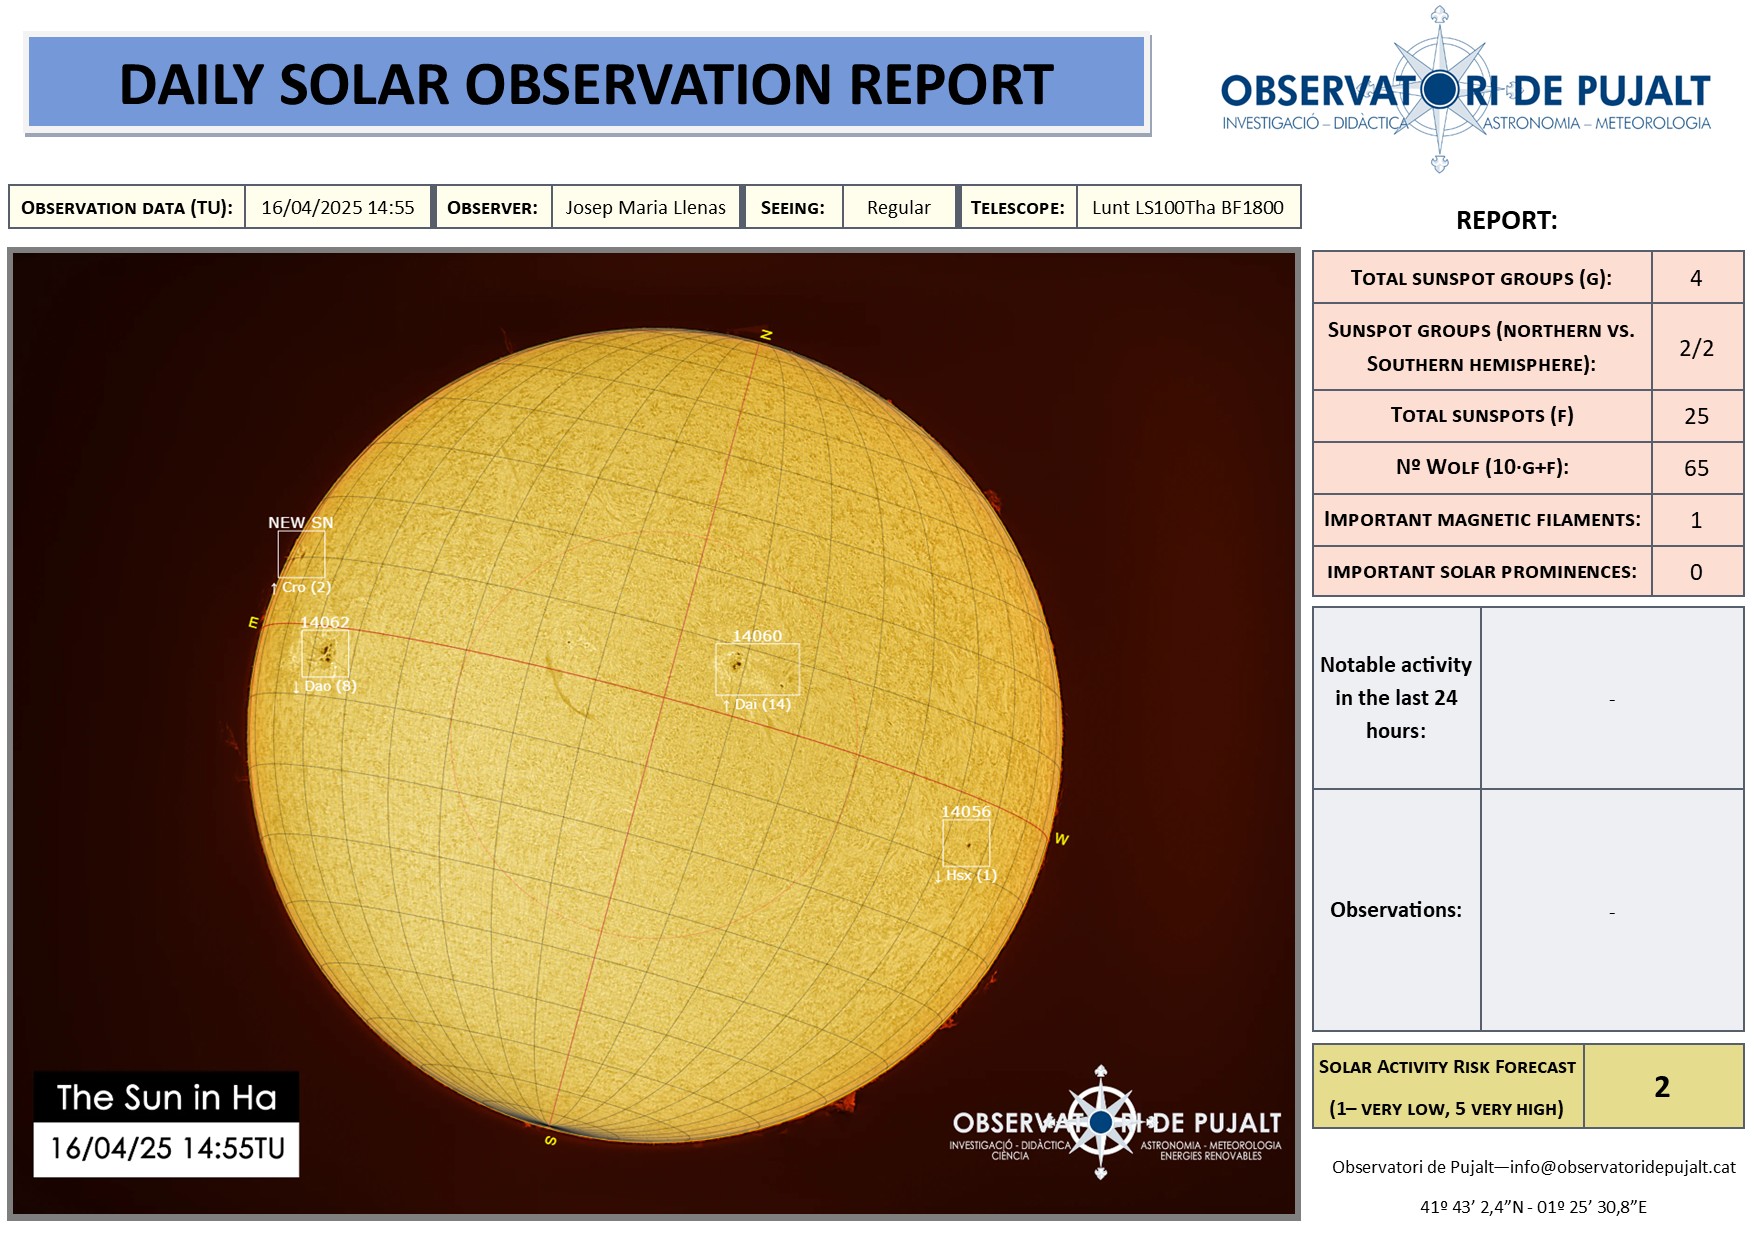Click the 16/04/25 14:55TU image timestamp
The image size is (1754, 1240).
(x=166, y=1149)
